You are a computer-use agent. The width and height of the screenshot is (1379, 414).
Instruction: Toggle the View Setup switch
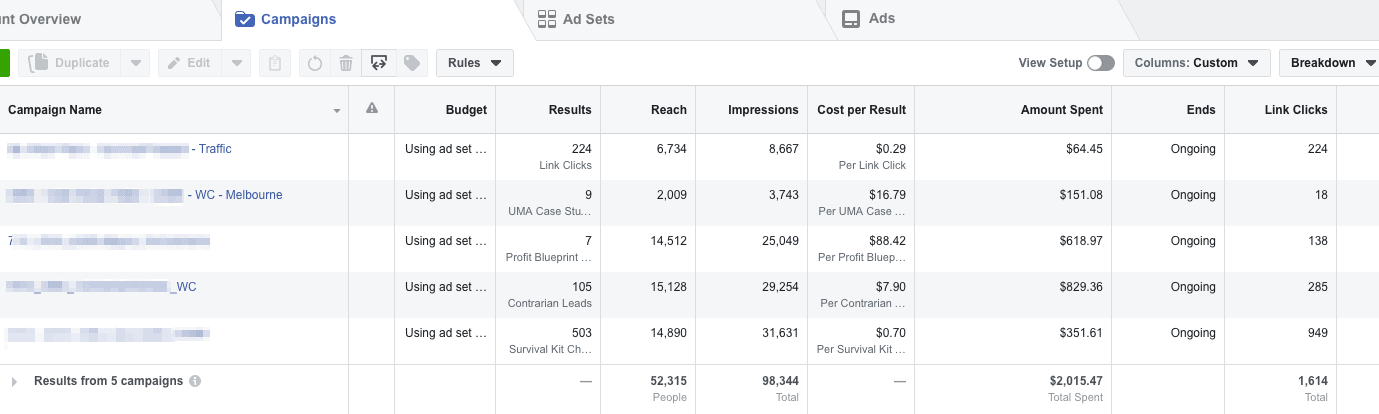1100,63
